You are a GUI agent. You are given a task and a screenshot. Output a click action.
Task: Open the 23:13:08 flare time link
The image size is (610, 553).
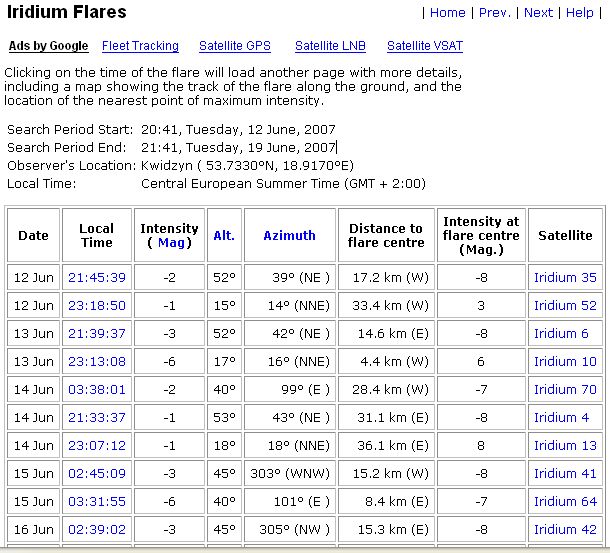97,362
